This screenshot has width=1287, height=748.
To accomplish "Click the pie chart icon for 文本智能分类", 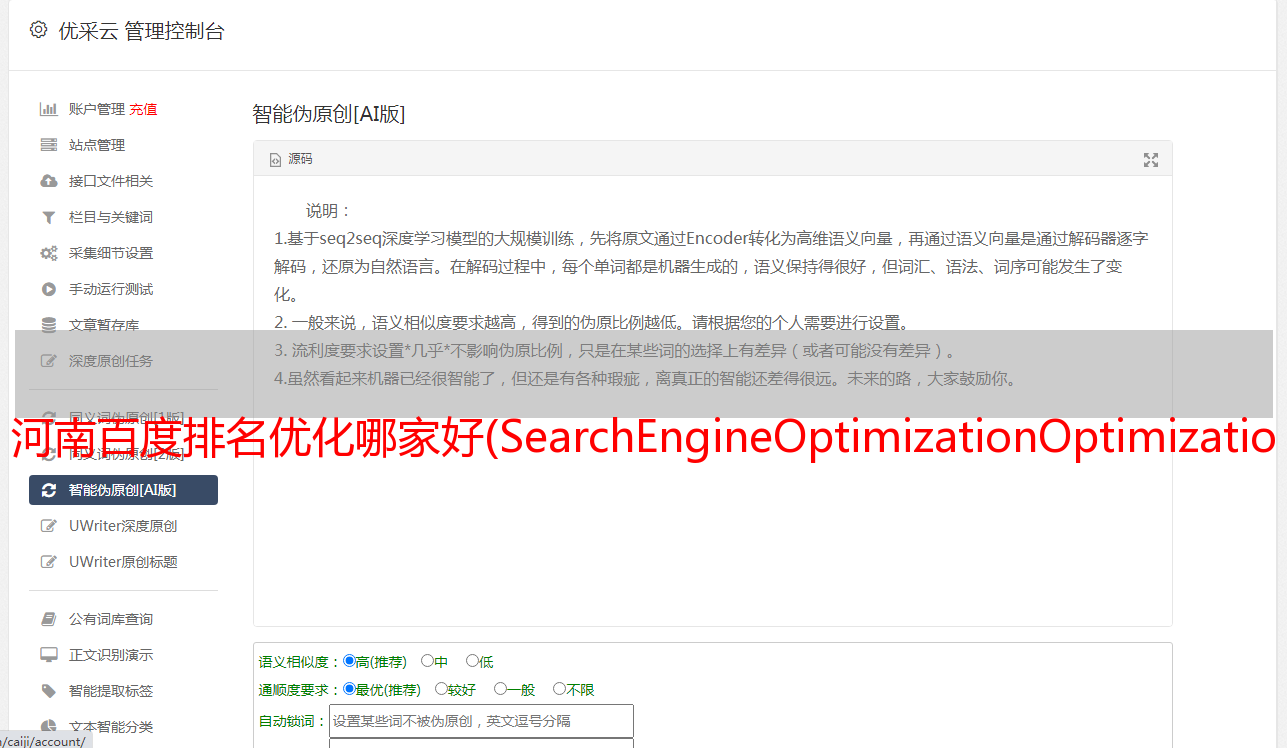I will 48,727.
